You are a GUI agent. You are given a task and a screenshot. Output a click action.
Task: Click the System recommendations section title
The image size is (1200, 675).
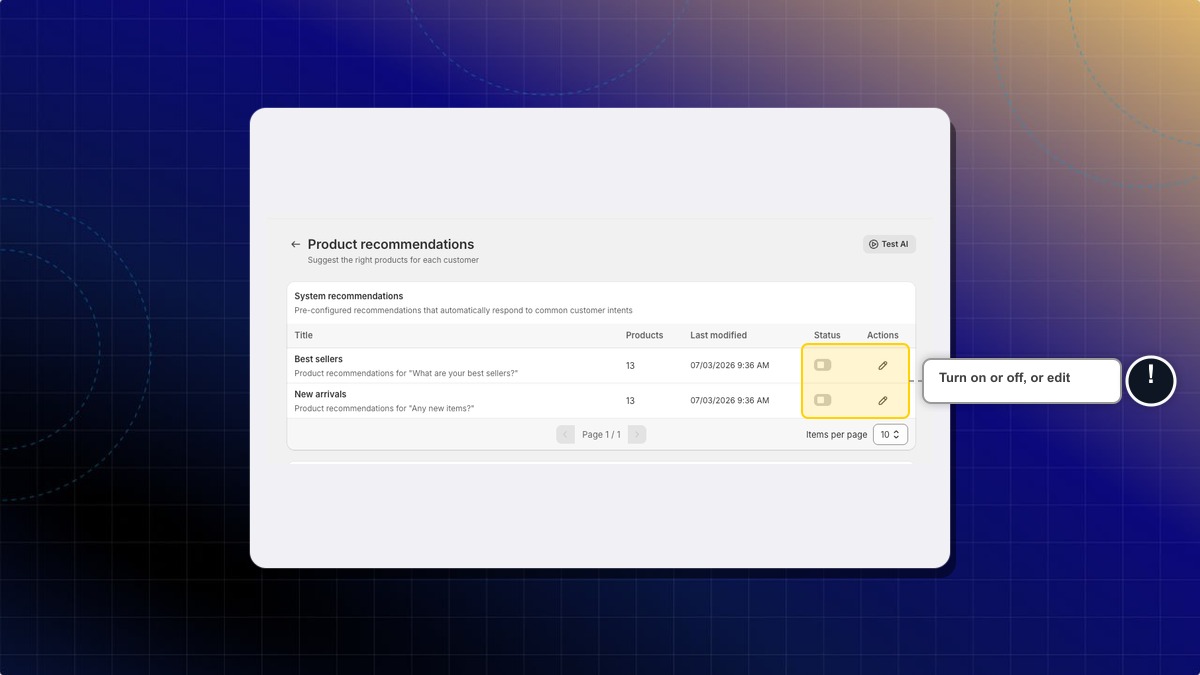tap(349, 296)
